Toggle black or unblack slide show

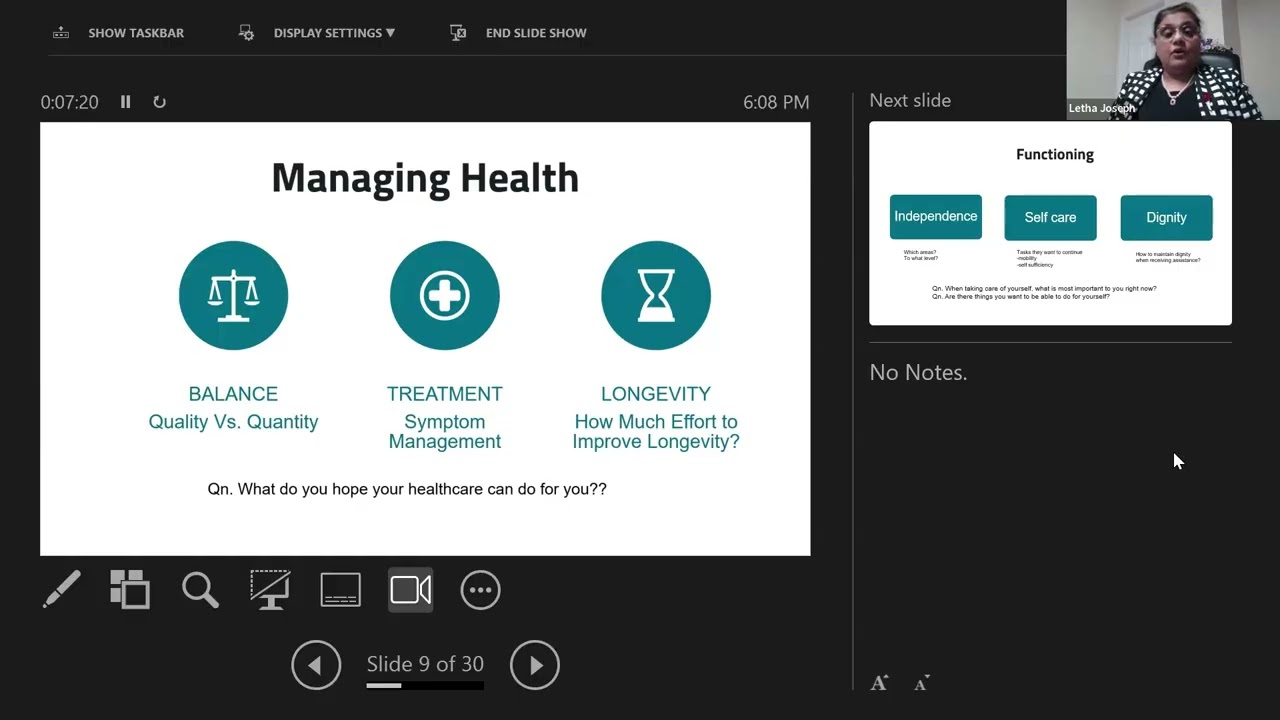tap(270, 590)
